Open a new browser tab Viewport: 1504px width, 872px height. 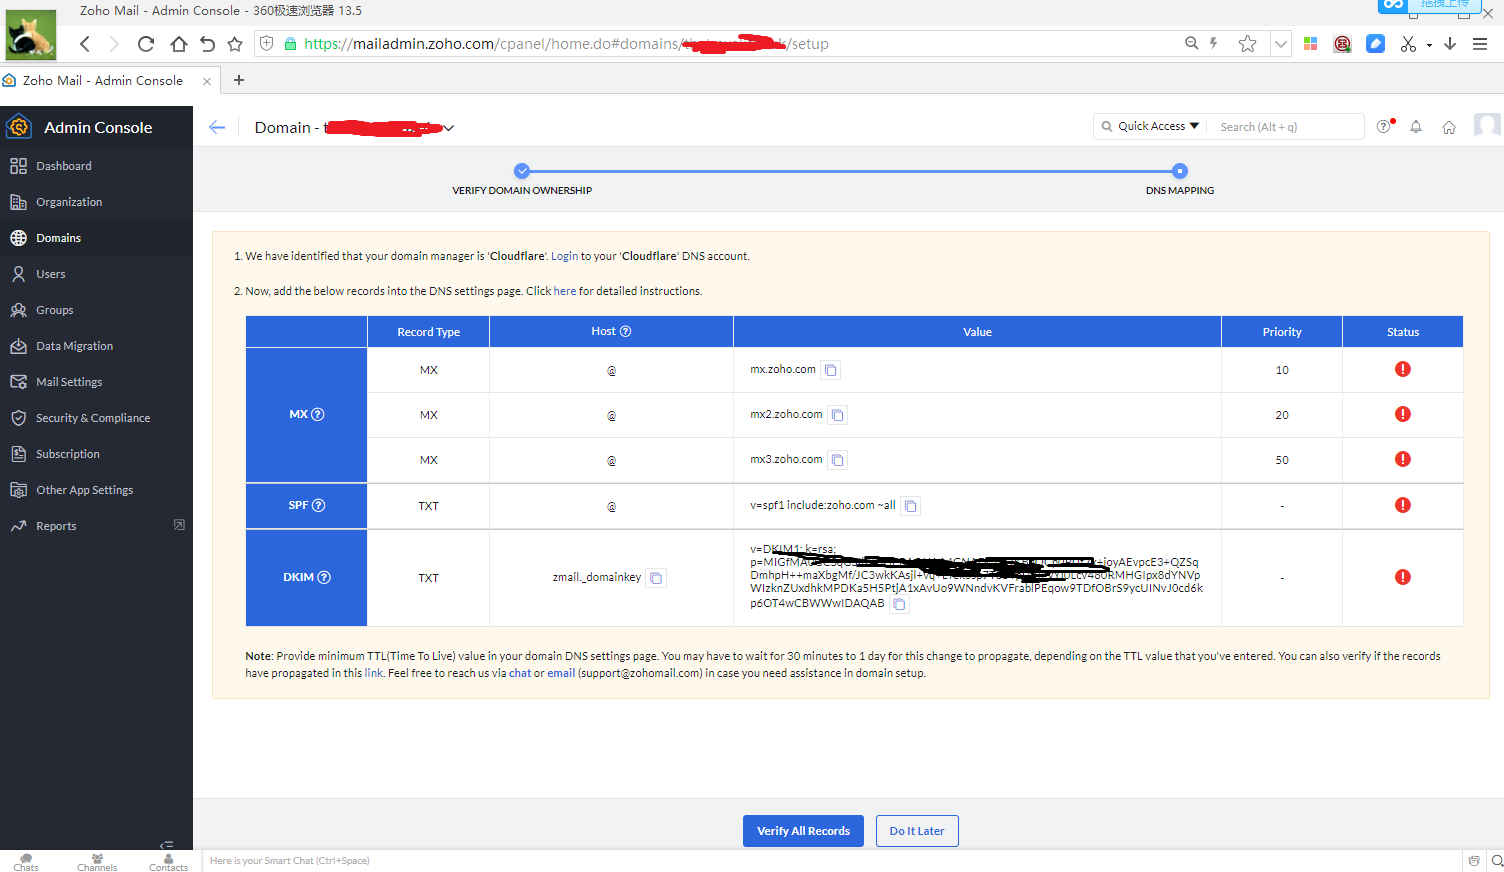pos(239,80)
